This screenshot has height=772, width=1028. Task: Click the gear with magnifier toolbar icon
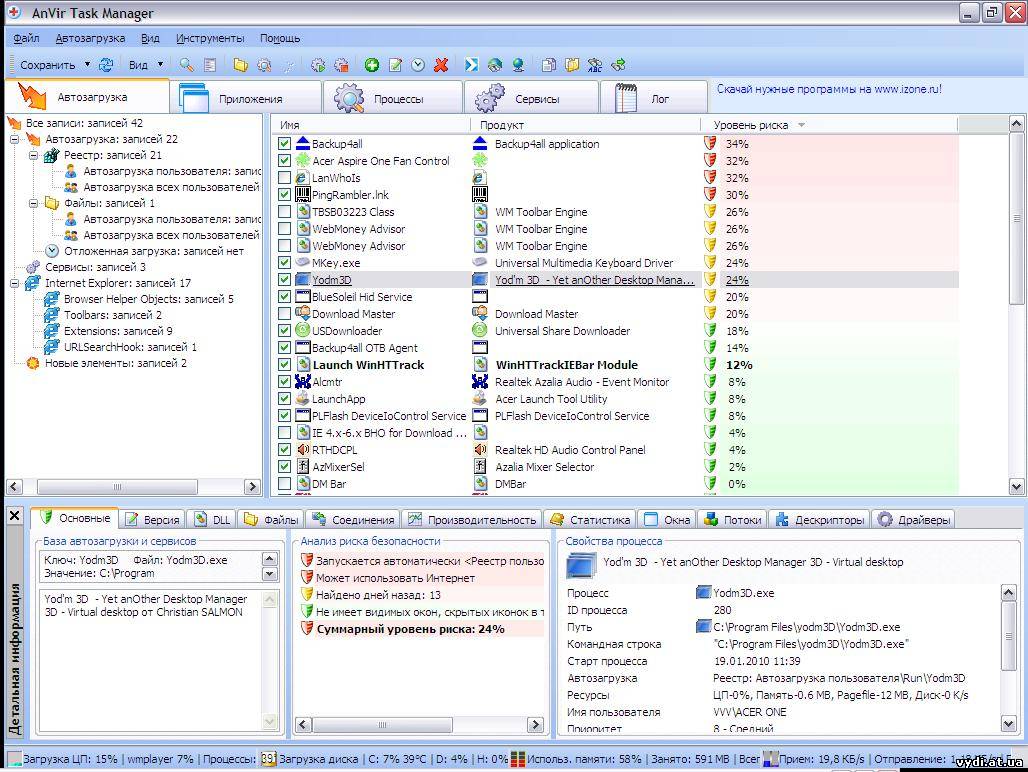pyautogui.click(x=264, y=65)
